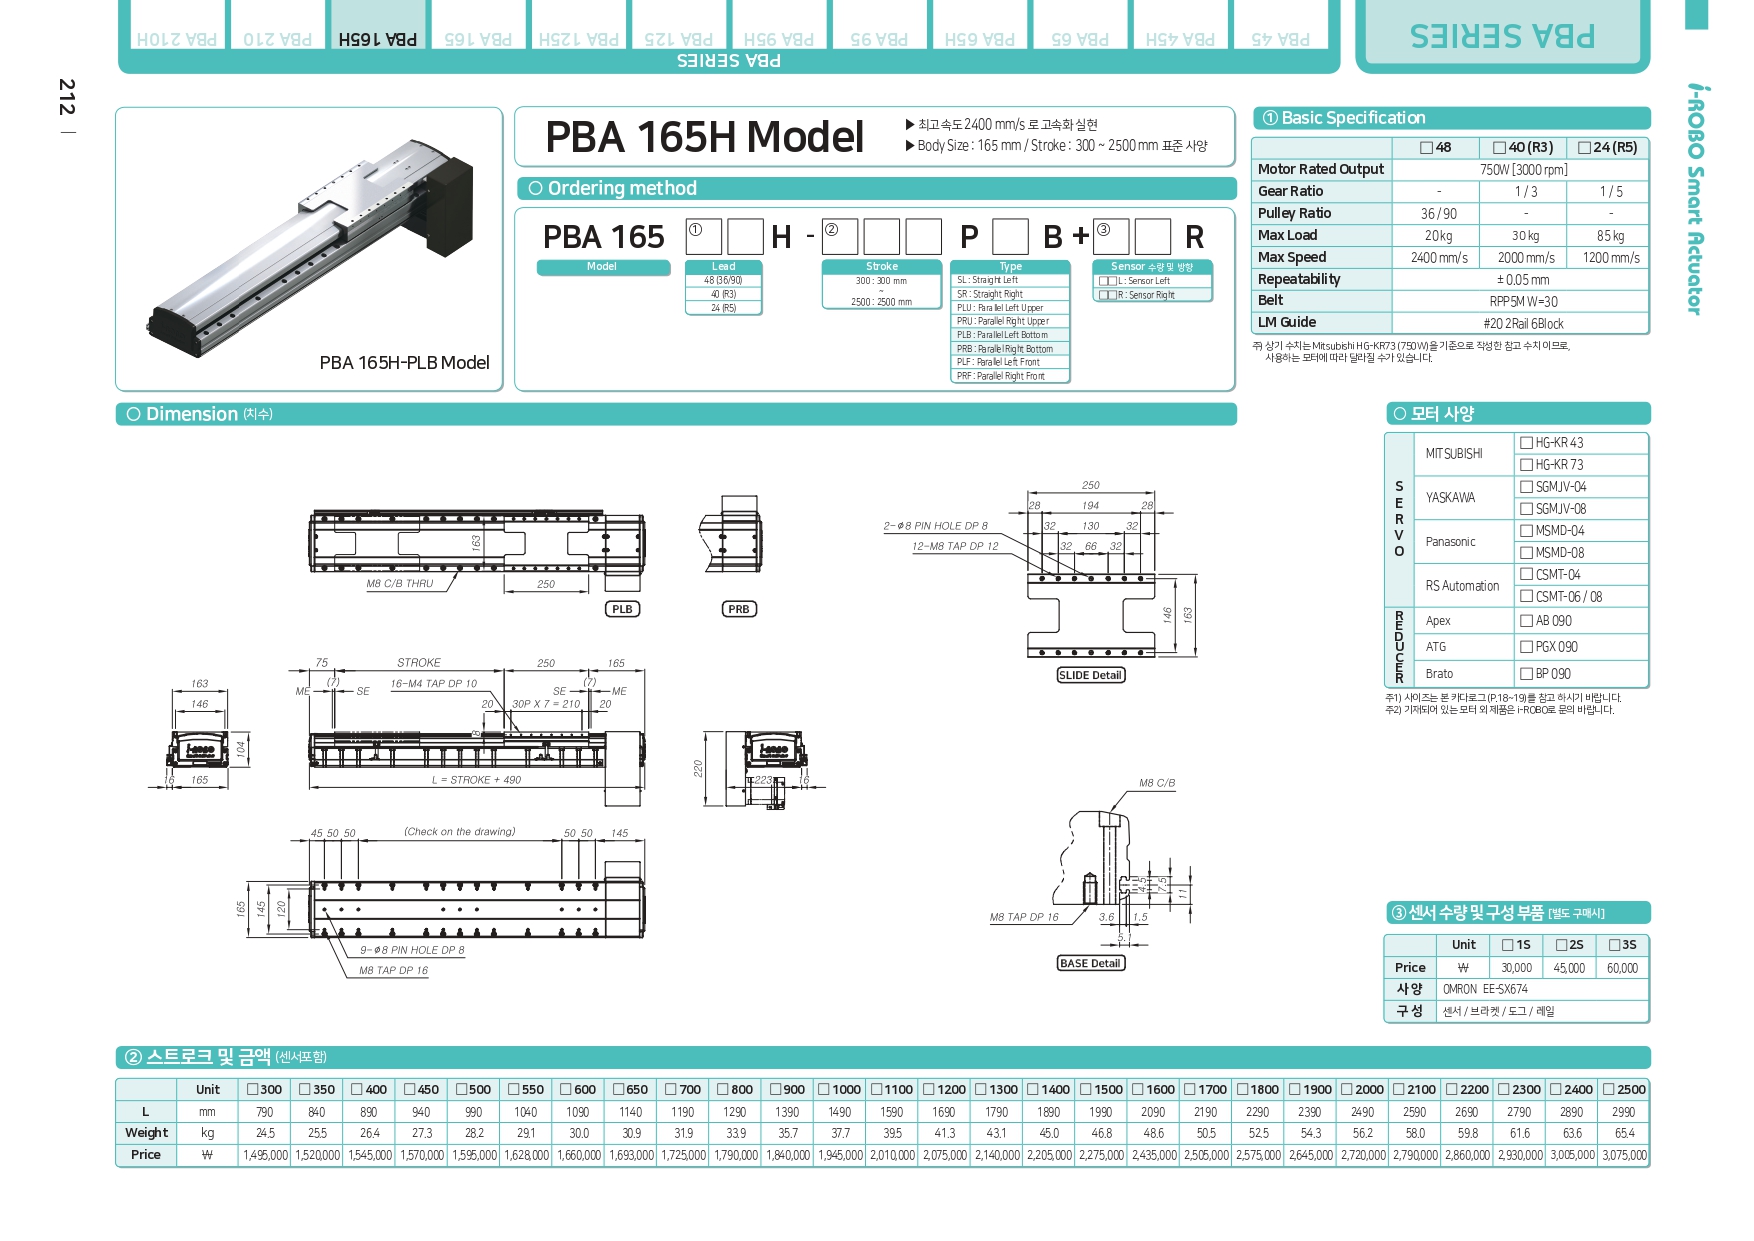Select the HG-KR 43 motor checkbox
The width and height of the screenshot is (1754, 1241).
click(1526, 443)
